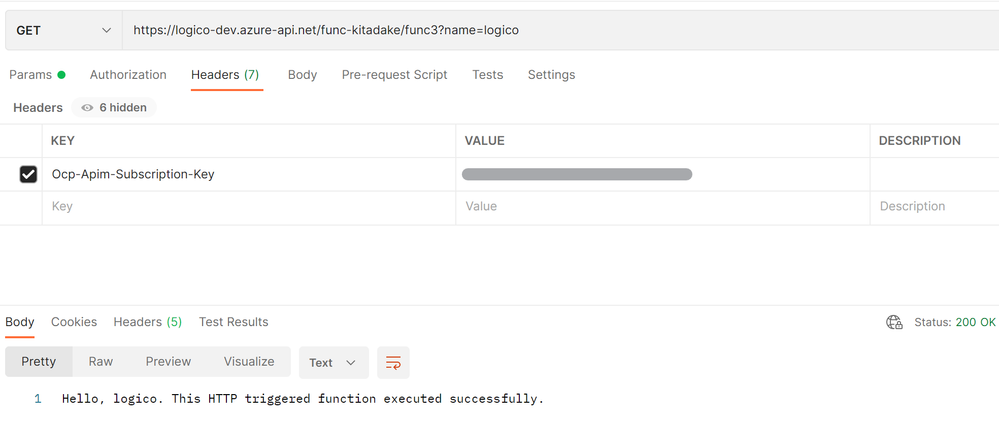
Task: Switch to the Test Results tab
Action: click(x=234, y=322)
